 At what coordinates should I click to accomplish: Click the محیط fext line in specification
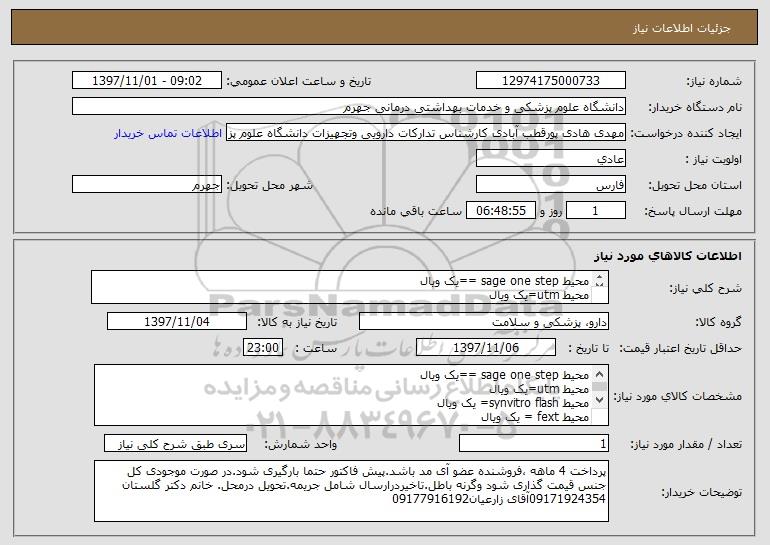[x=535, y=417]
